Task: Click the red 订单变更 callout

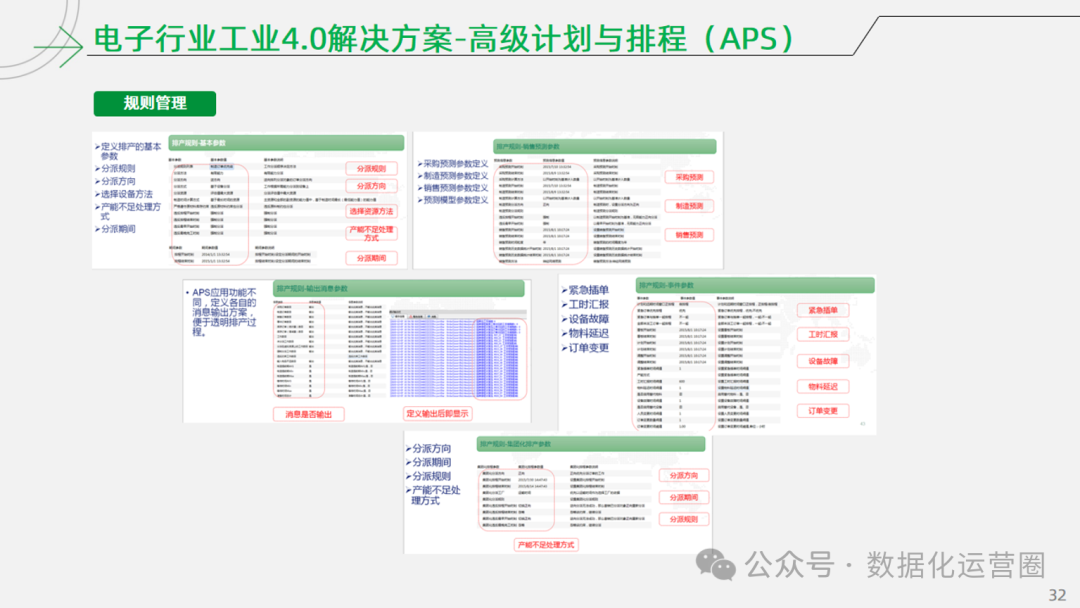Action: [x=823, y=411]
